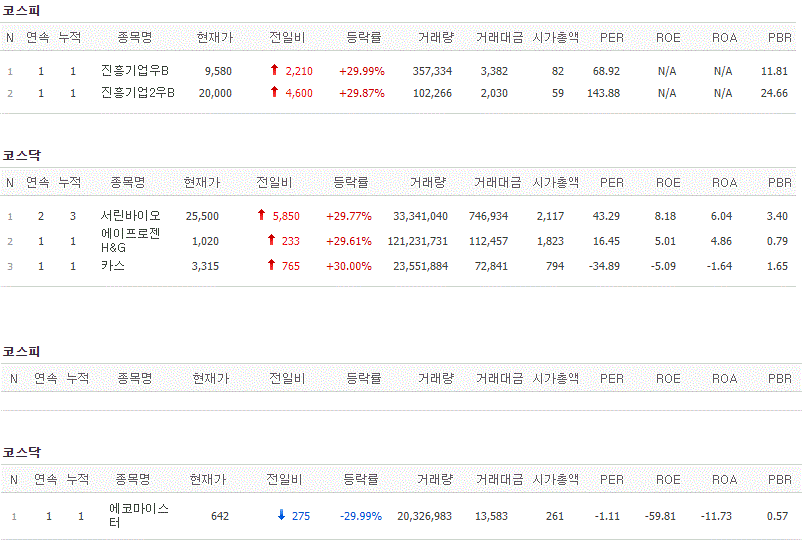Click current price 25,500
The width and height of the screenshot is (802, 558).
coord(202,216)
